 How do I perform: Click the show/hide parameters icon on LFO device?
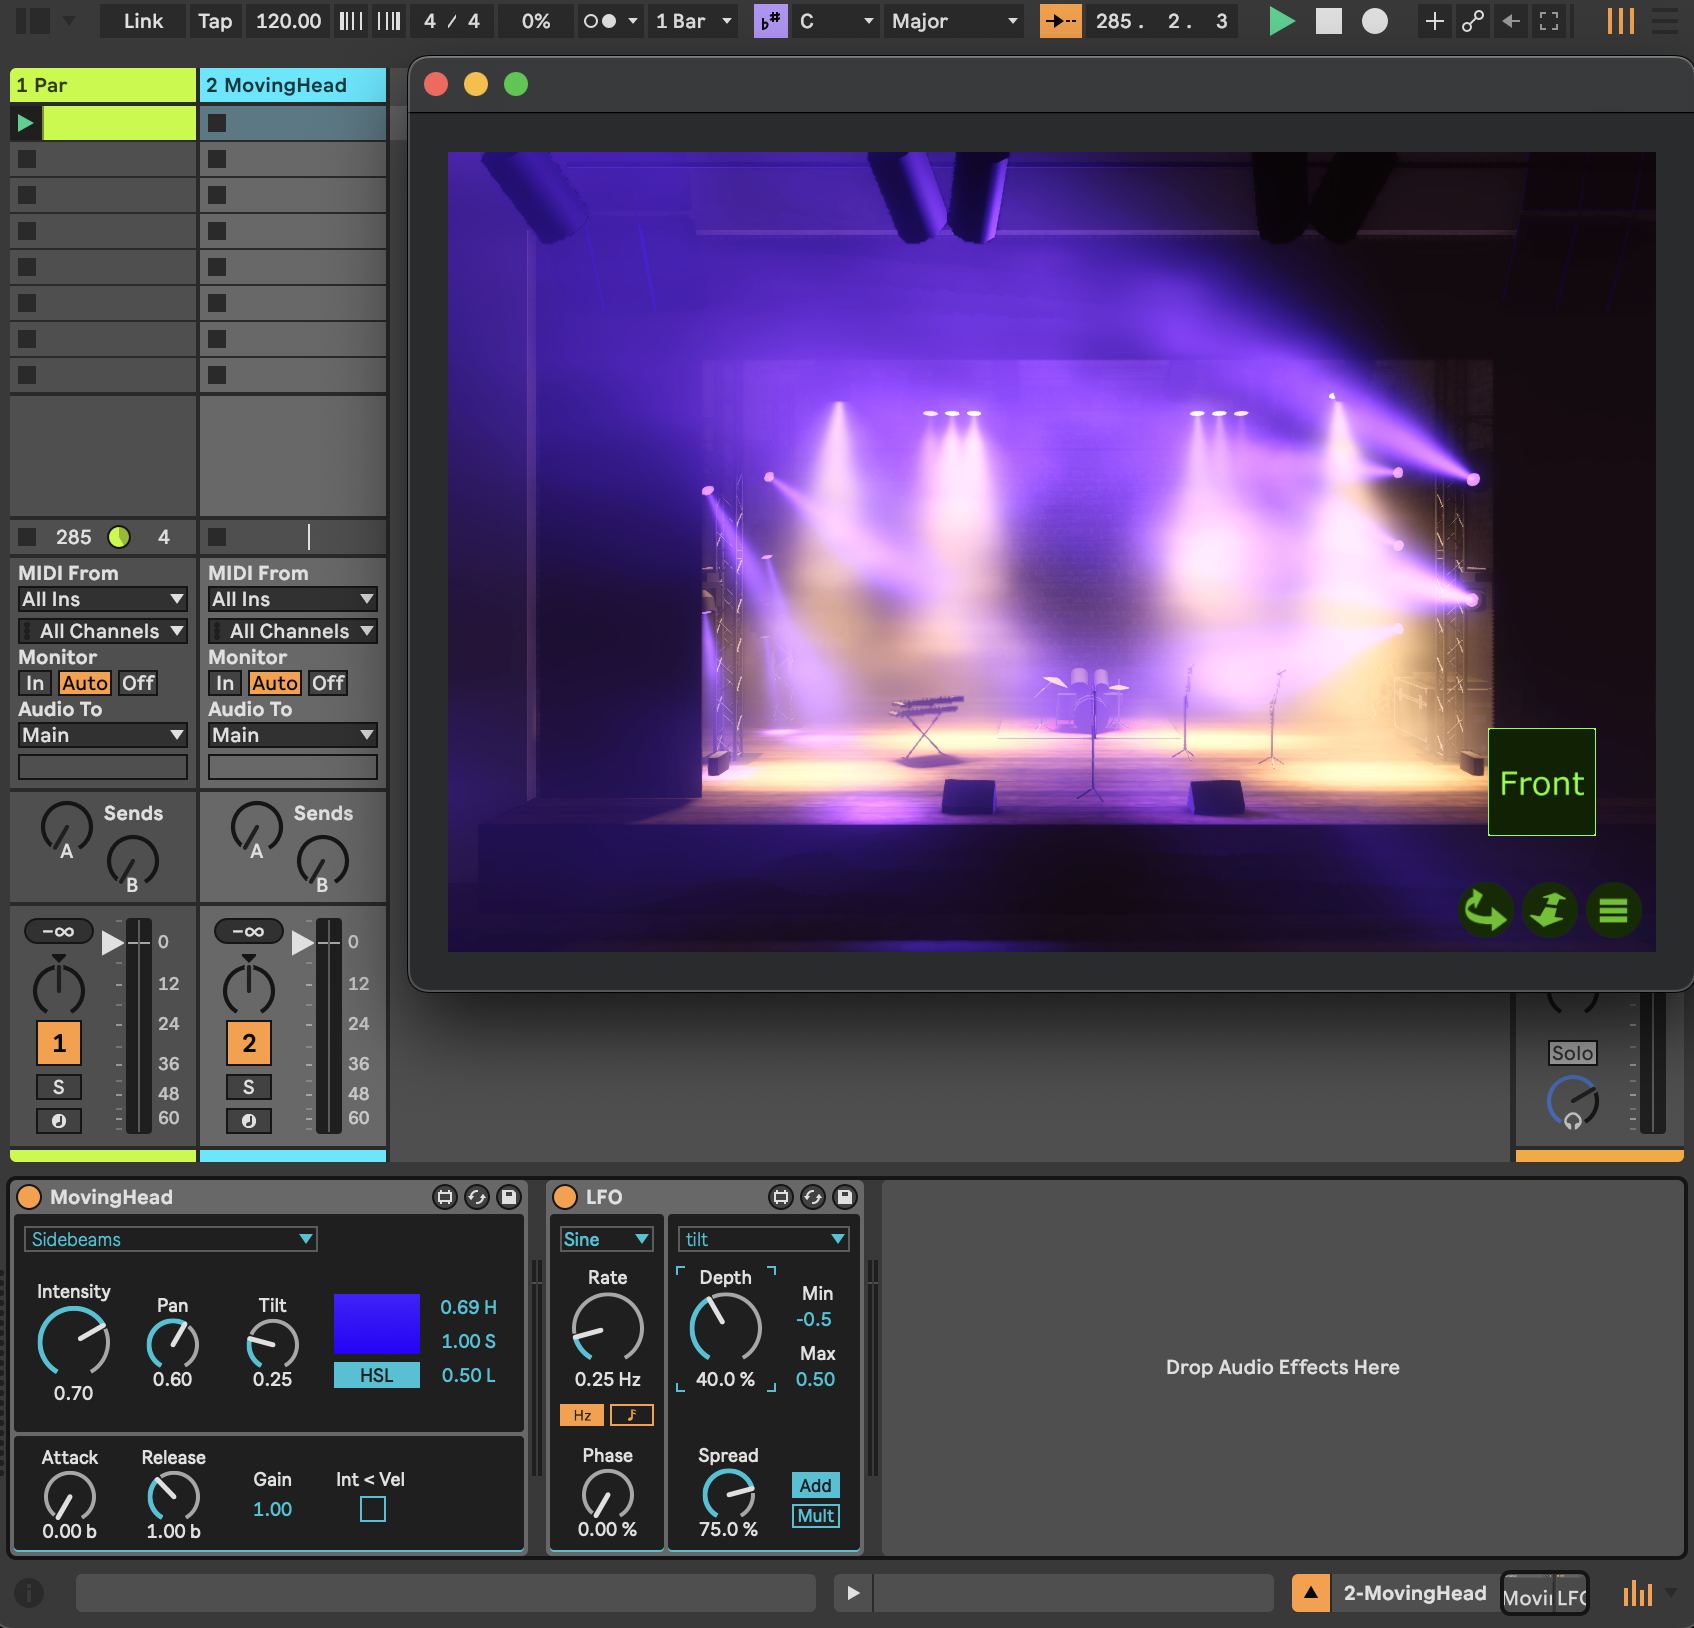coord(781,1197)
